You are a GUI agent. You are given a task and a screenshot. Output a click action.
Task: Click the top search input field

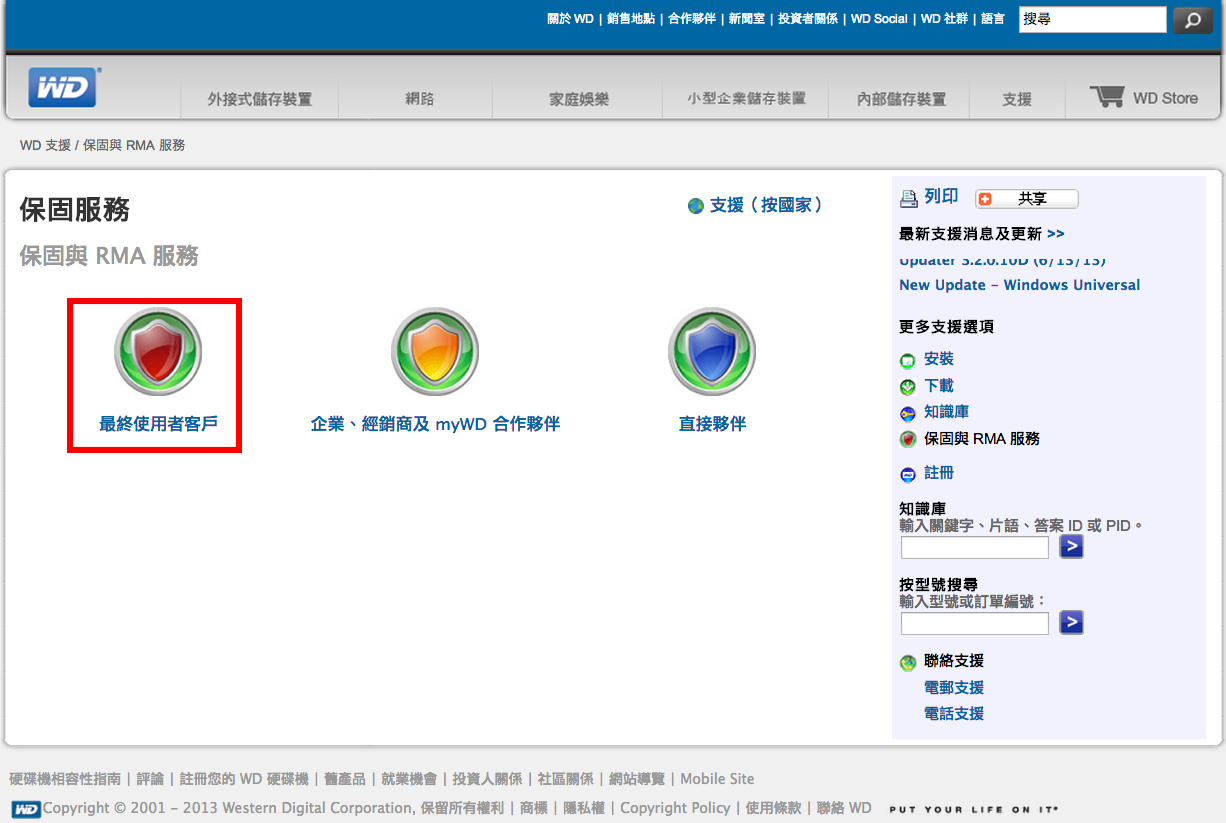click(1093, 20)
